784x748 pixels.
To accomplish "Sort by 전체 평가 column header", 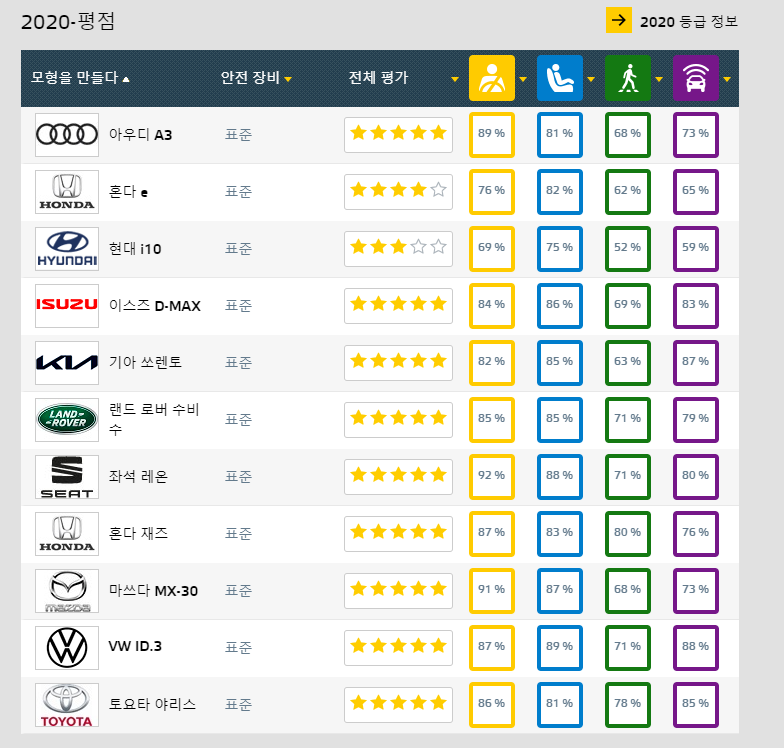I will pyautogui.click(x=378, y=78).
